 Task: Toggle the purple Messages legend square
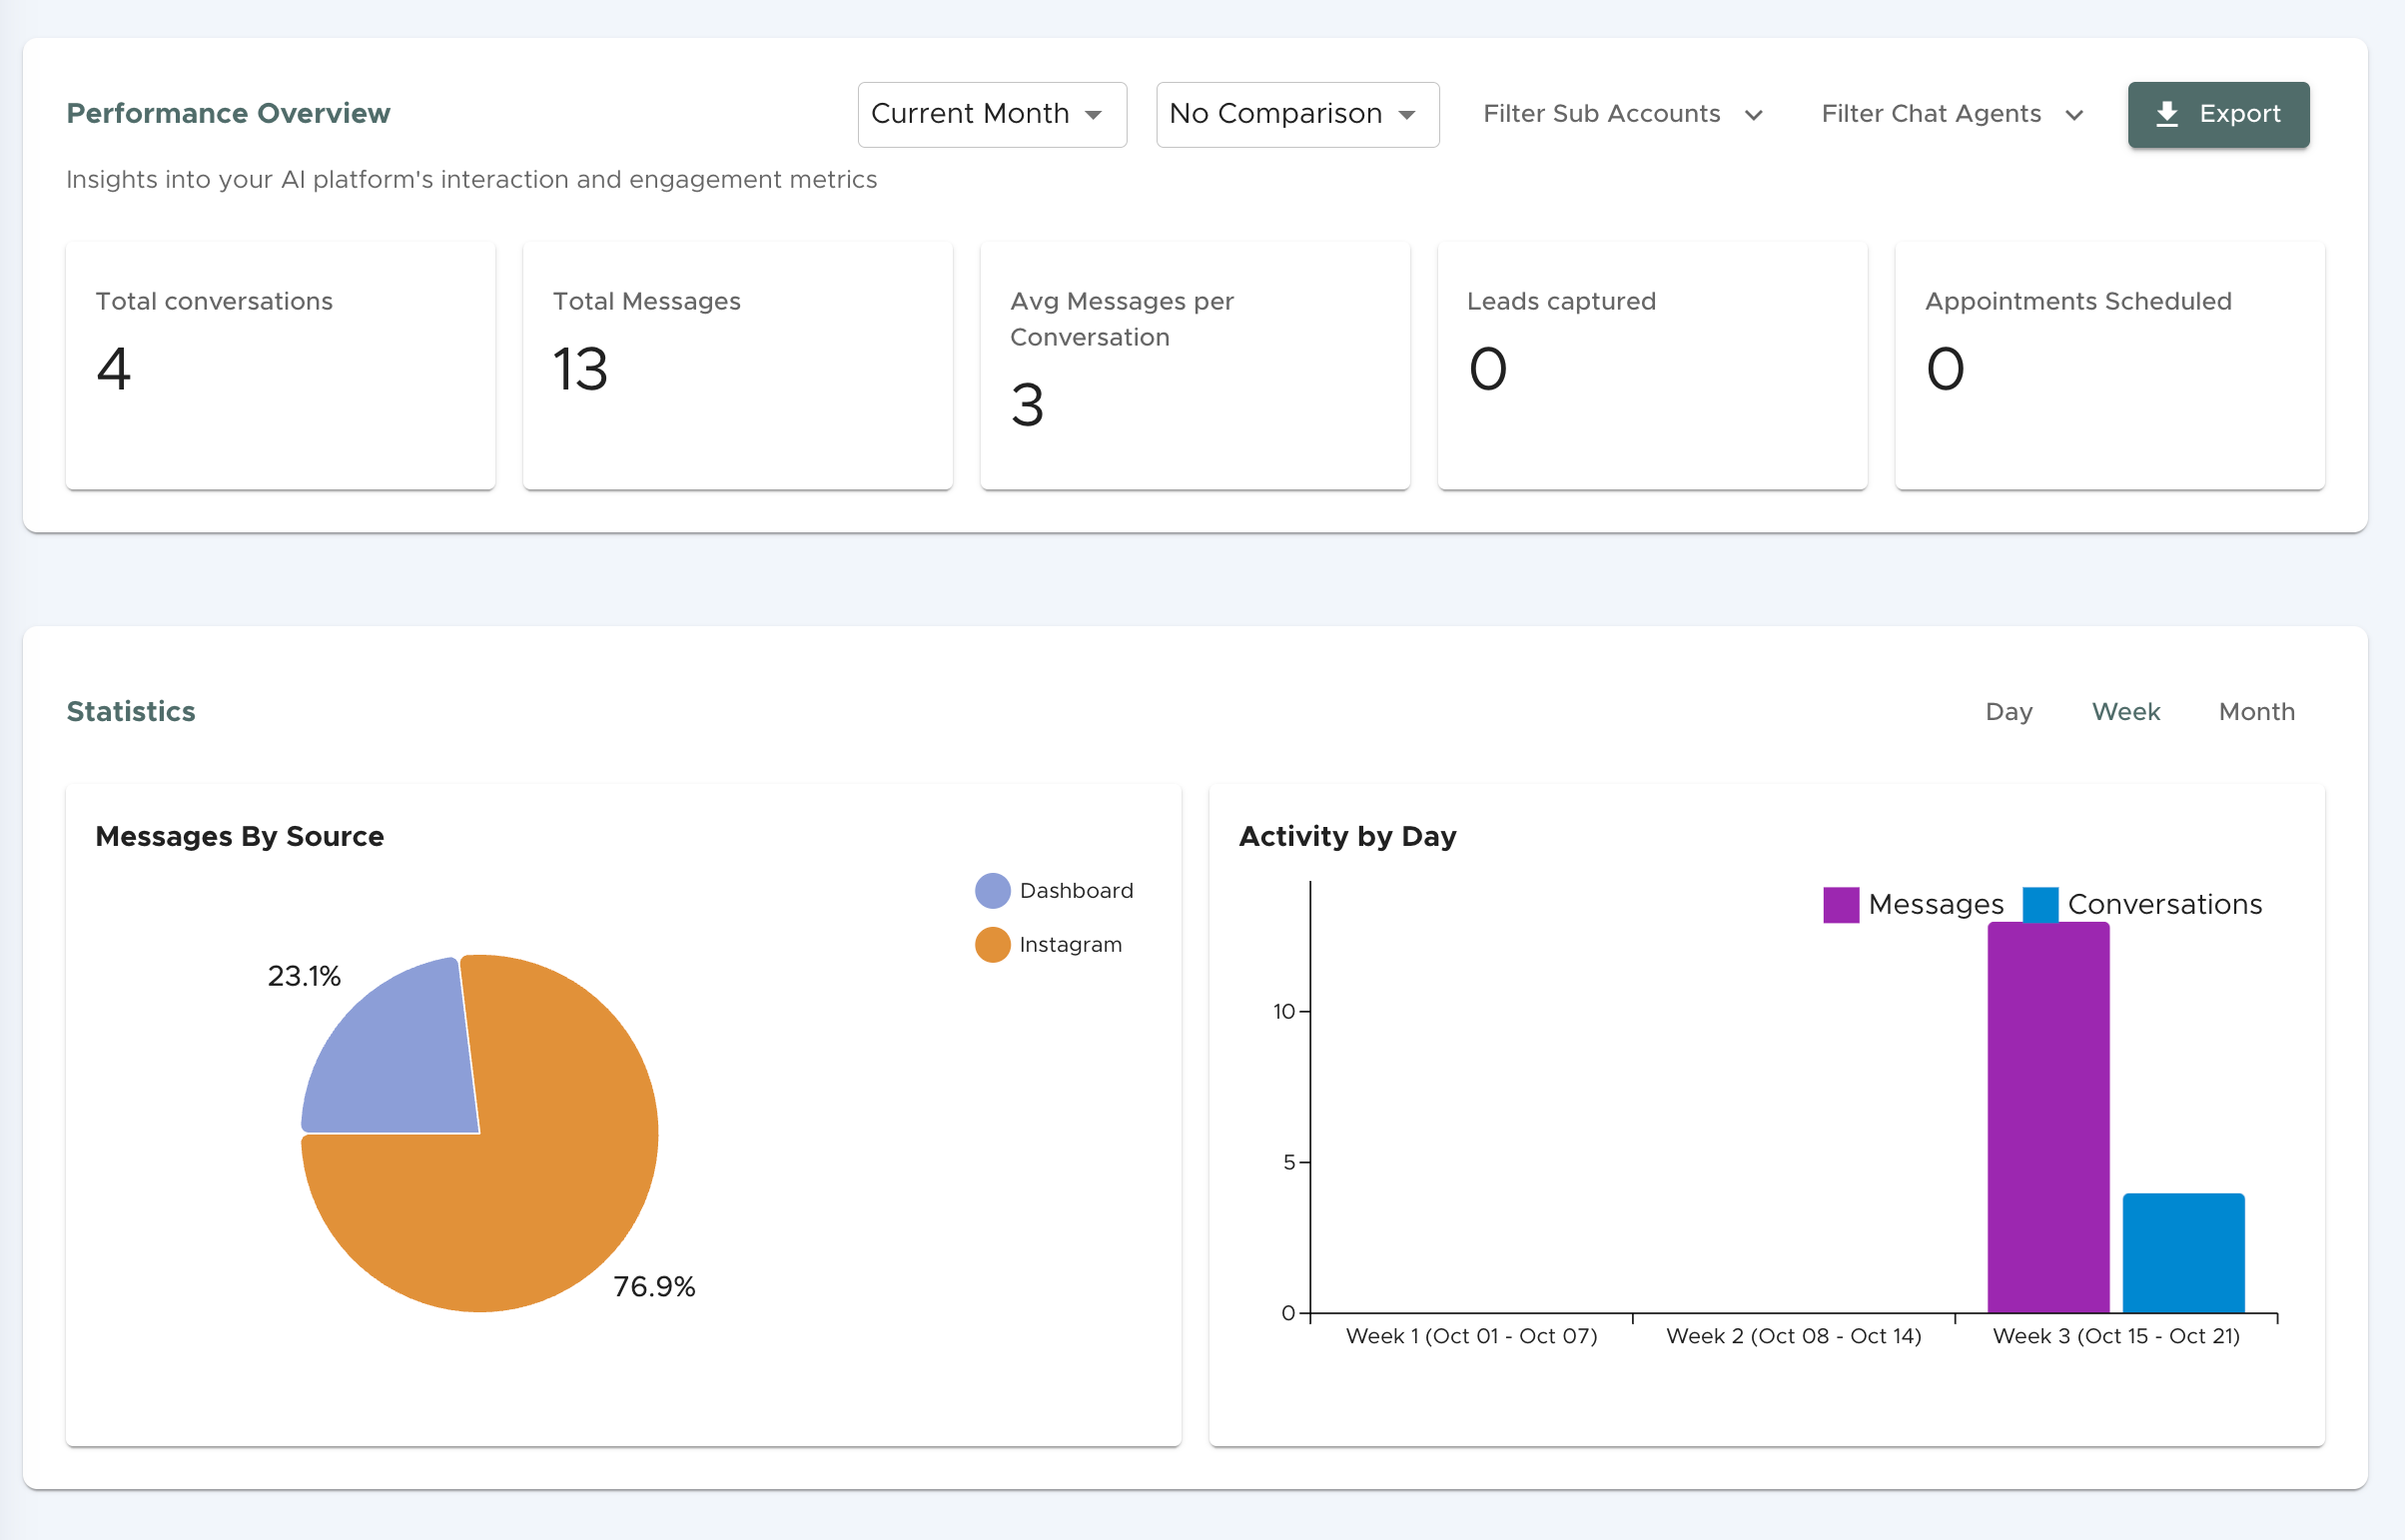(1840, 904)
